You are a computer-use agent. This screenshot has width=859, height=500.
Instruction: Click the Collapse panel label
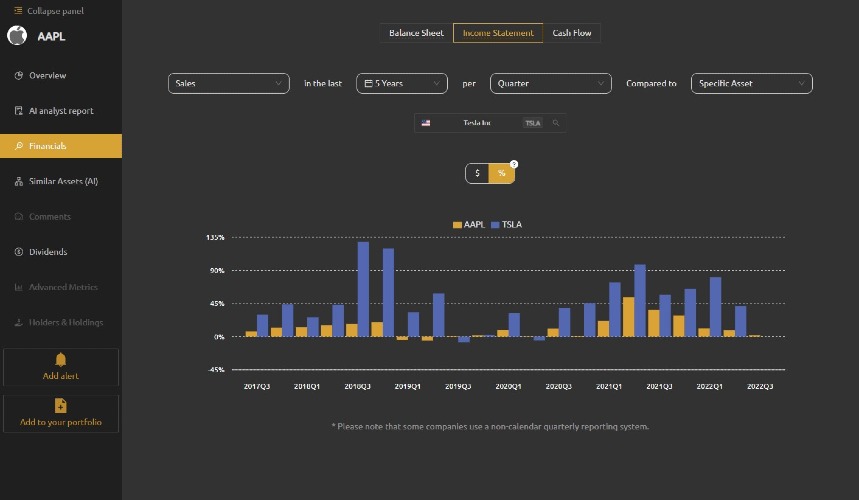[55, 10]
